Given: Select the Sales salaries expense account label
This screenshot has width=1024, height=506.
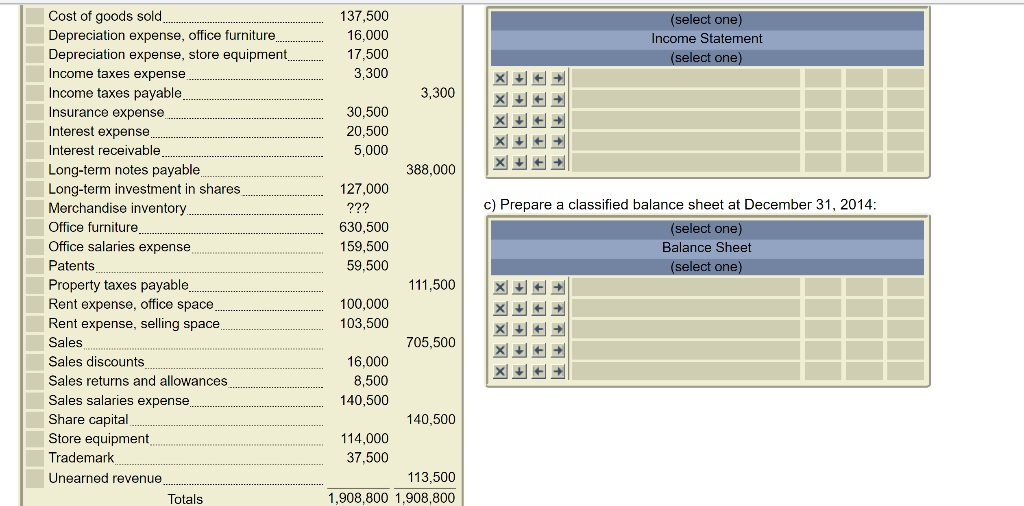Looking at the screenshot, I should click(x=119, y=400).
